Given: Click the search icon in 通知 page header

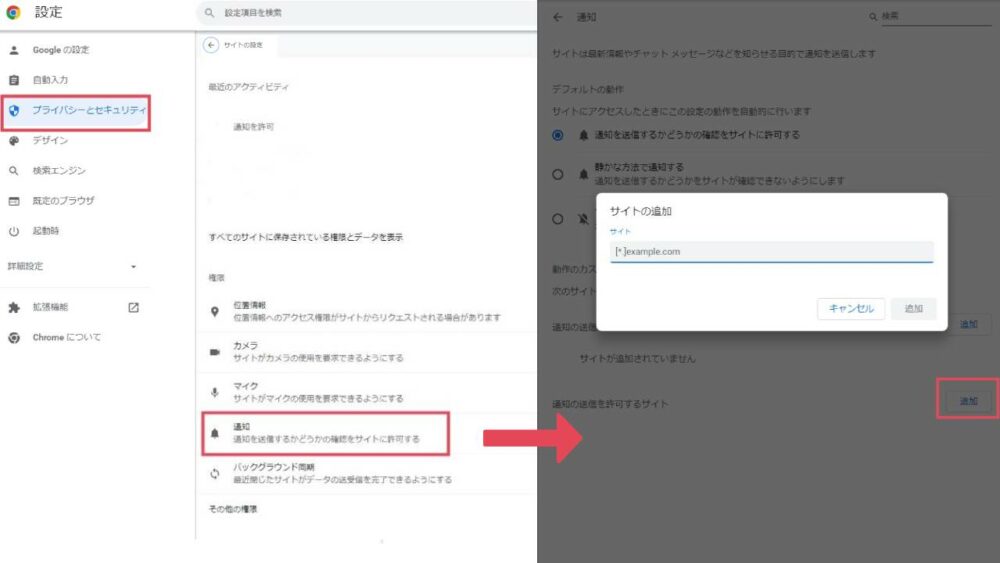Looking at the screenshot, I should point(873,17).
